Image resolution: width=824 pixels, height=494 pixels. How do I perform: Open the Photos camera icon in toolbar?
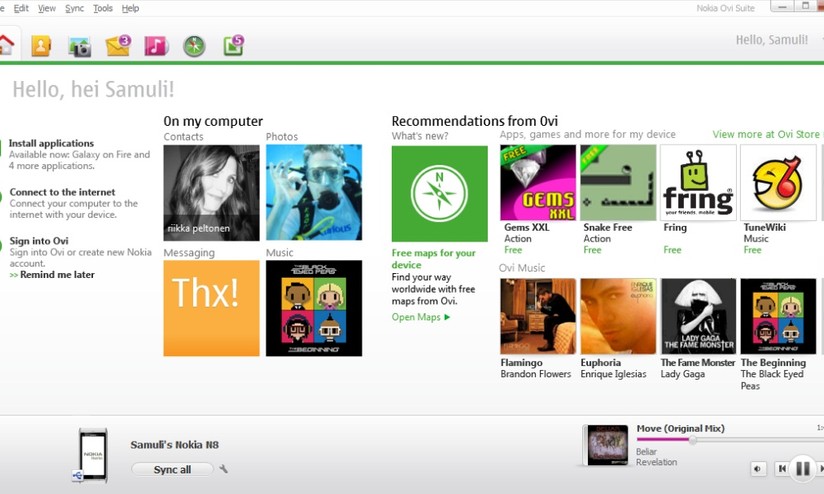coord(79,46)
